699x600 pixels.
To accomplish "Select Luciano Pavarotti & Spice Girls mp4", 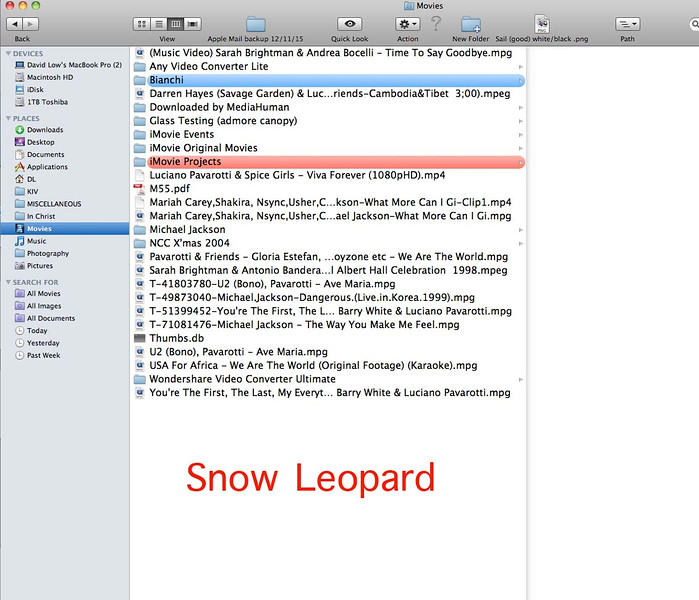I will [x=329, y=175].
